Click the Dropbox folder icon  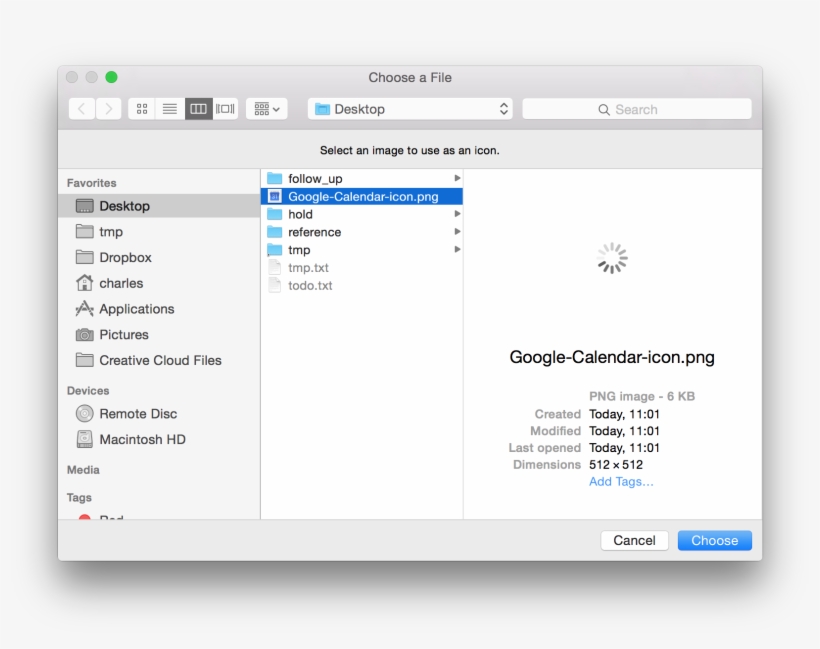click(84, 257)
